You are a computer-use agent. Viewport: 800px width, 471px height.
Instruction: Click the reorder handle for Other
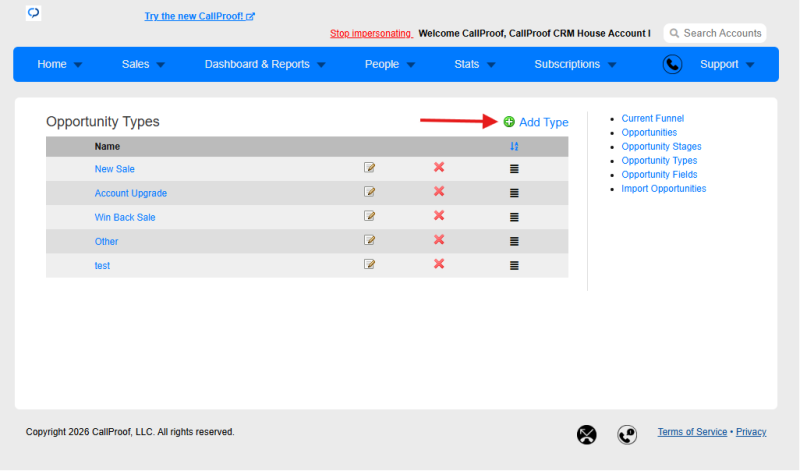tap(514, 241)
